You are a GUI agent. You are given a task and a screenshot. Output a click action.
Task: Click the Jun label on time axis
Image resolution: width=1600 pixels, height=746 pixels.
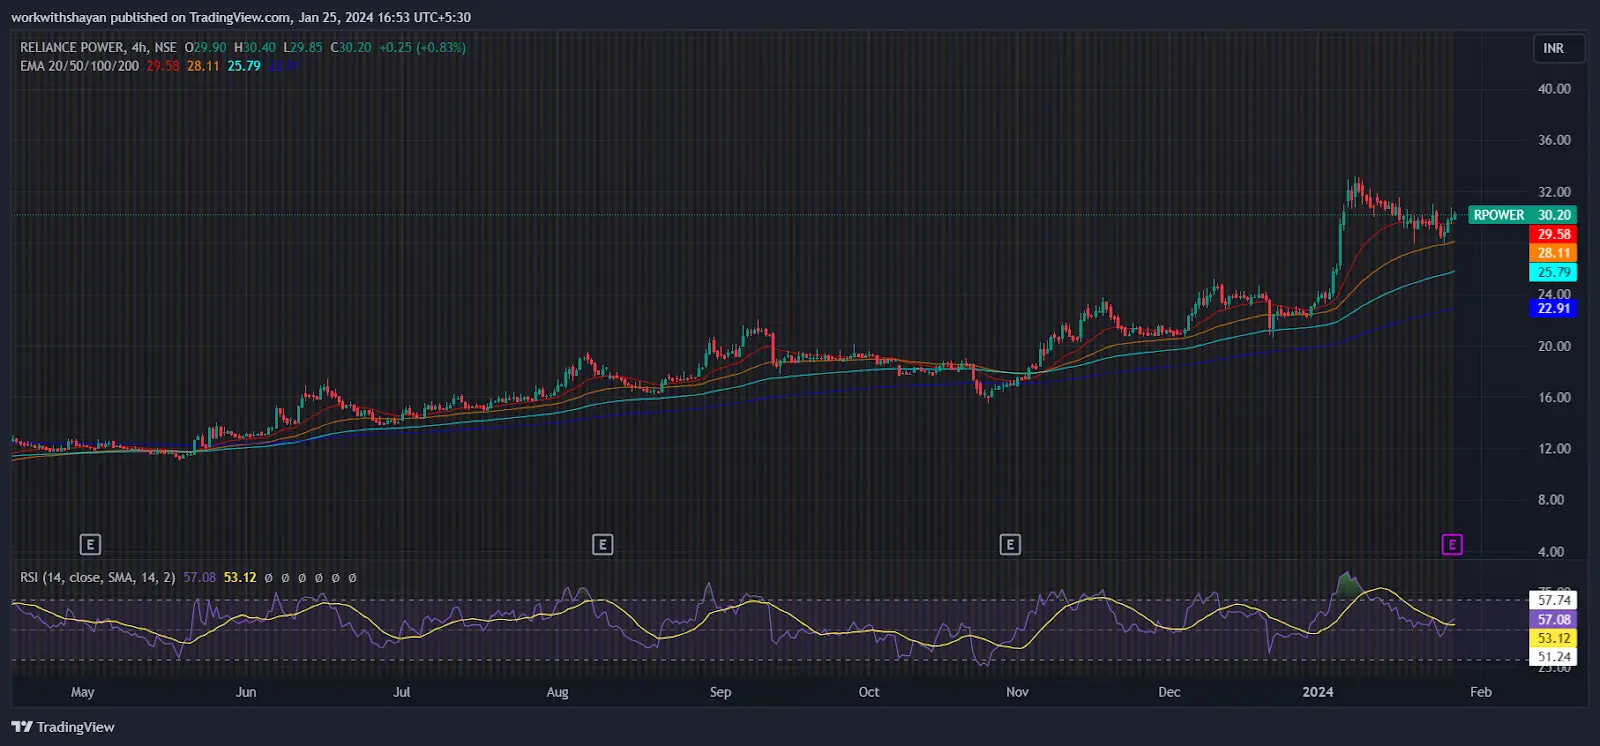pos(246,692)
